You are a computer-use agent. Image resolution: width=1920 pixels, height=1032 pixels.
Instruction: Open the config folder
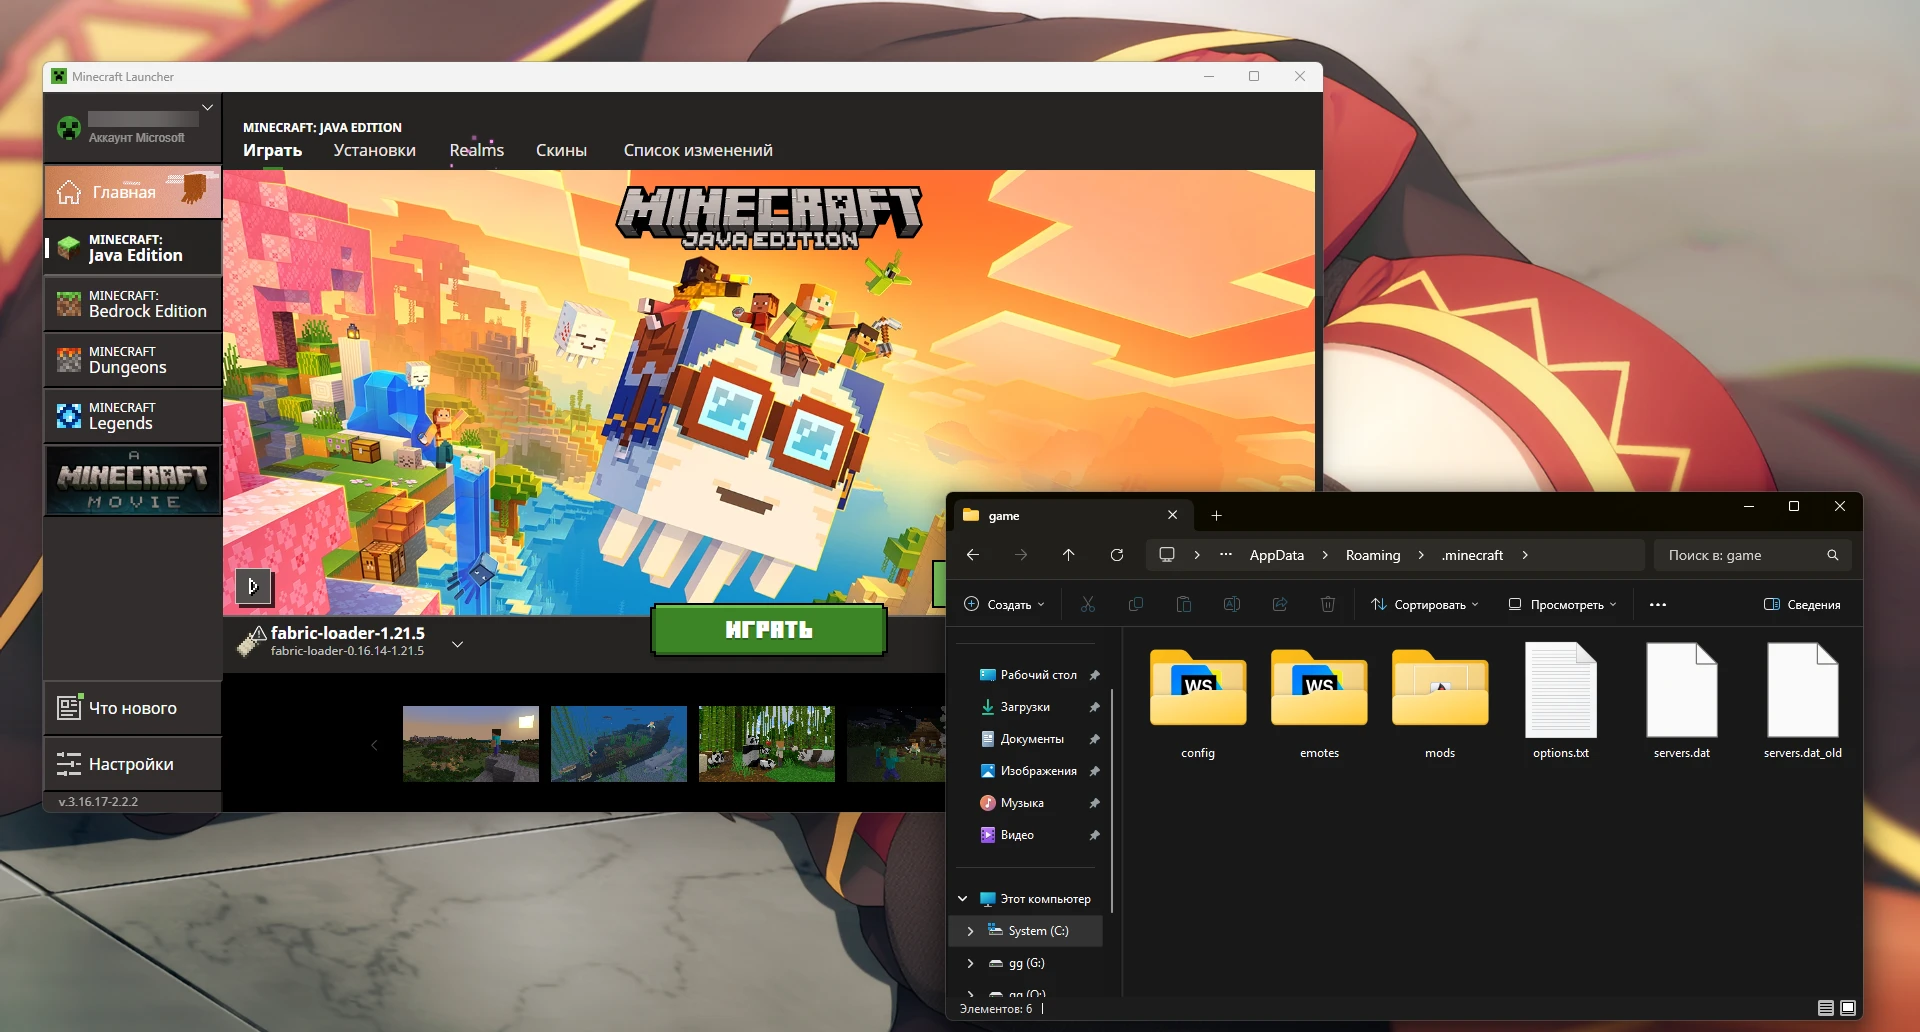1197,700
